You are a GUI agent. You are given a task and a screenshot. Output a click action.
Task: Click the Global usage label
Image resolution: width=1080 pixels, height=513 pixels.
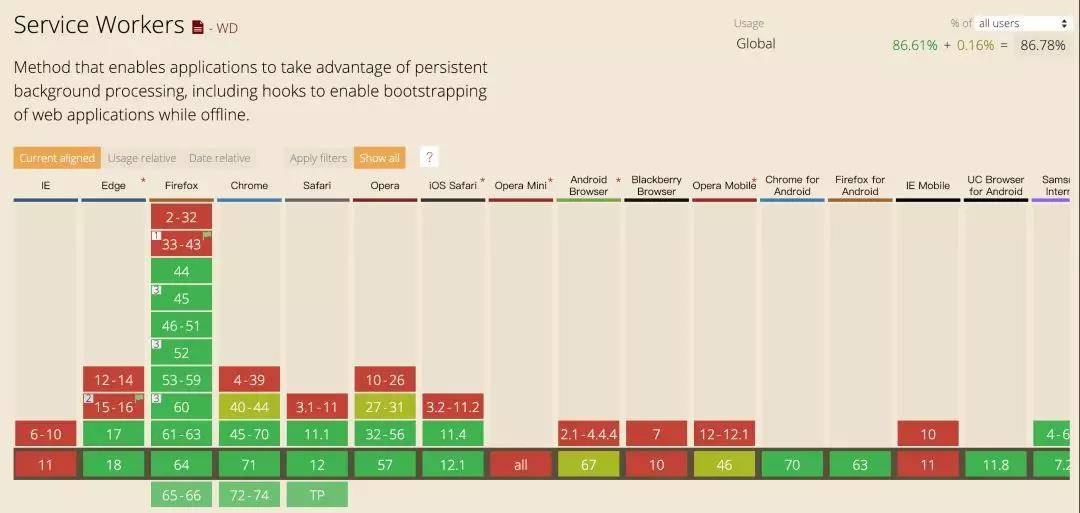[x=756, y=43]
